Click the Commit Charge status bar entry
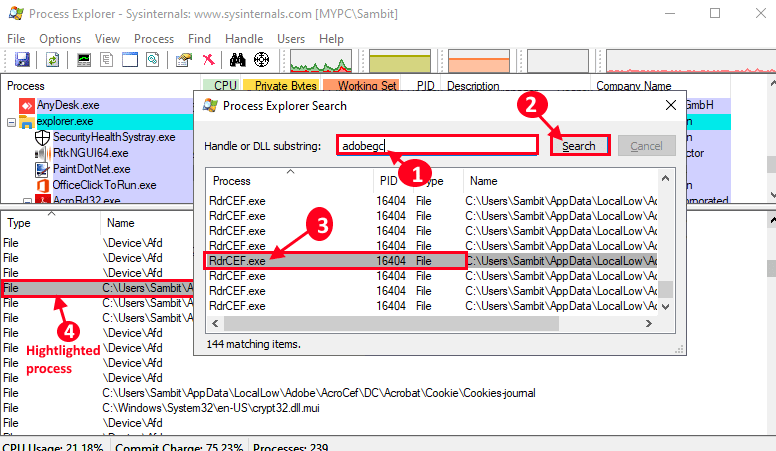Viewport: 776px width, 451px height. pos(179,446)
